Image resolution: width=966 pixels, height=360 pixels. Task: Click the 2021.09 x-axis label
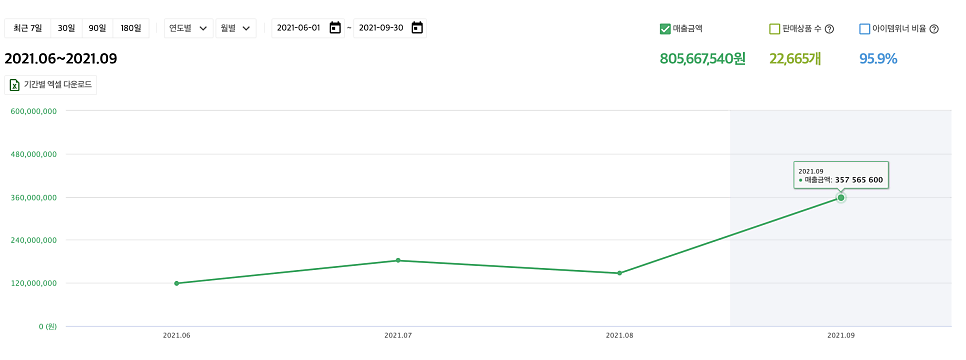click(841, 336)
